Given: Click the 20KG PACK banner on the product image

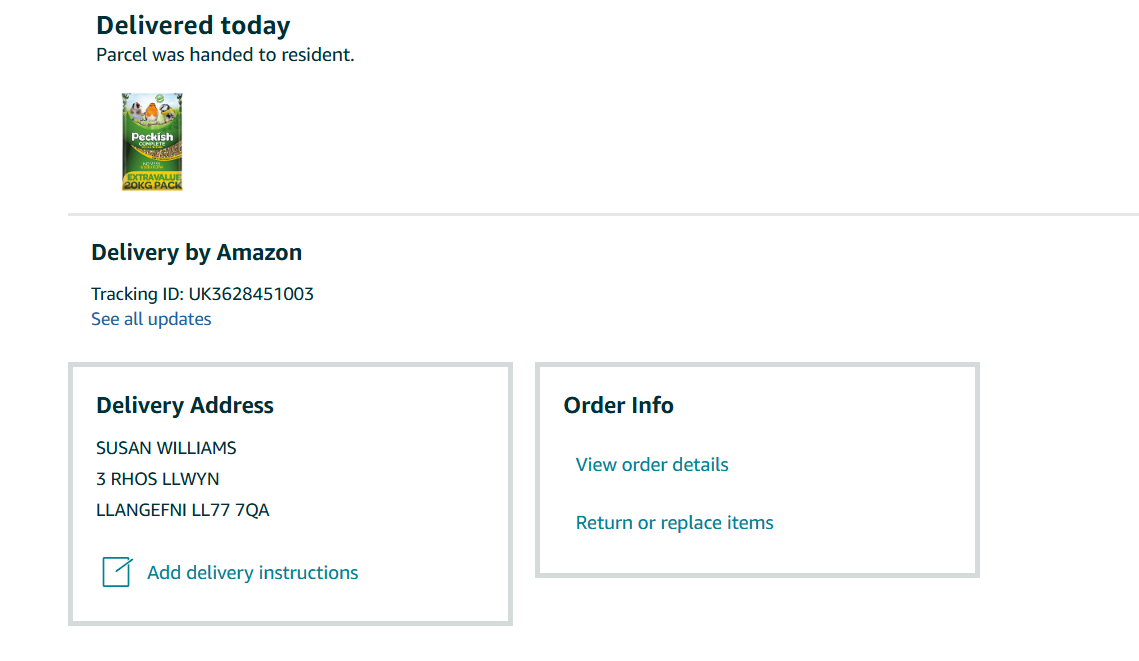Looking at the screenshot, I should 152,185.
